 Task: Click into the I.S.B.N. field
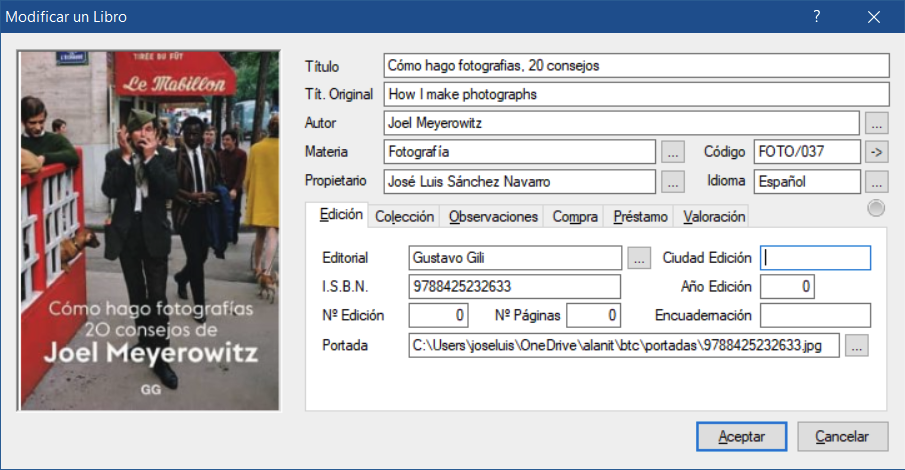515,287
